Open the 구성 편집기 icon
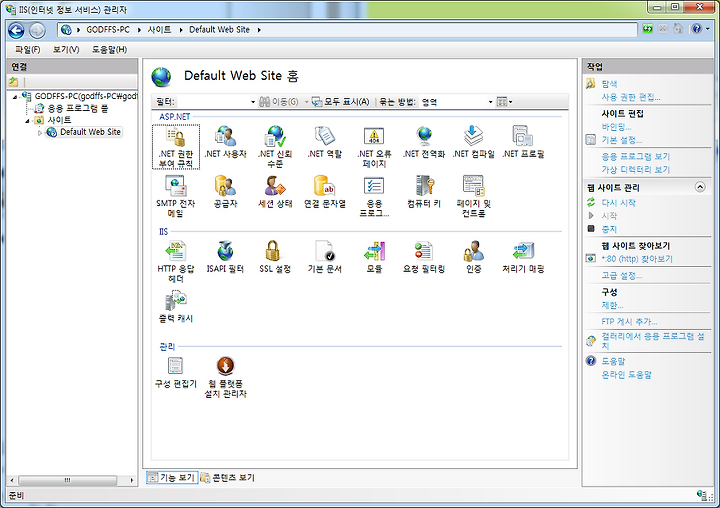 pyautogui.click(x=176, y=372)
